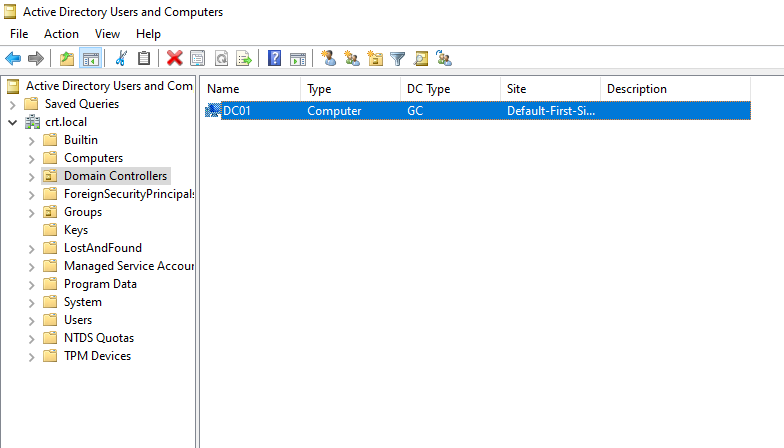Screen dimensions: 784x448
Task: Expand the ForeignSecurityPrincipals node
Action: 32,194
